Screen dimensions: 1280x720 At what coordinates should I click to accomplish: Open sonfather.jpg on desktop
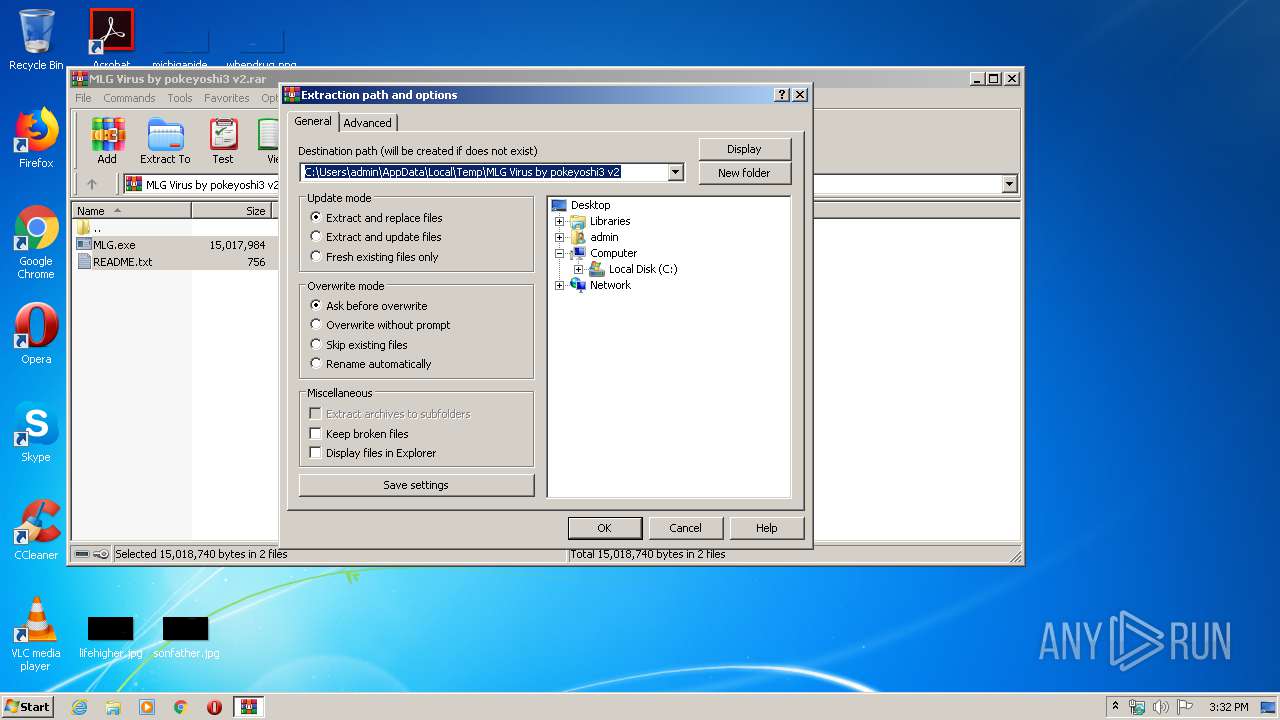(x=186, y=637)
